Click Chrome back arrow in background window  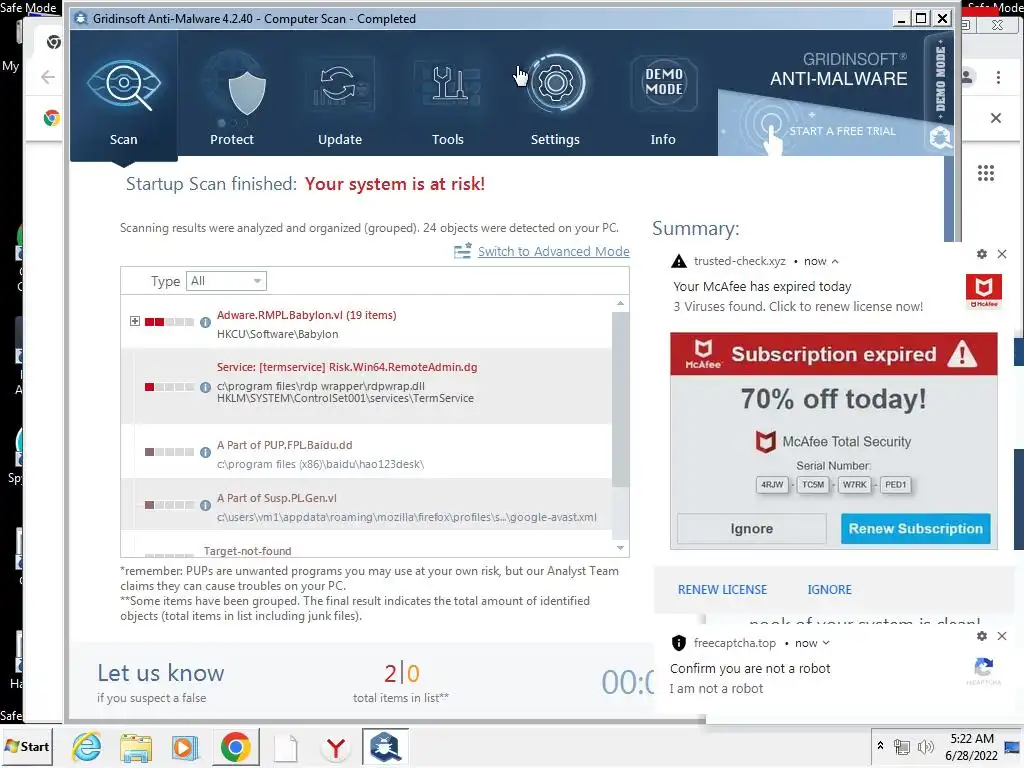coord(48,77)
